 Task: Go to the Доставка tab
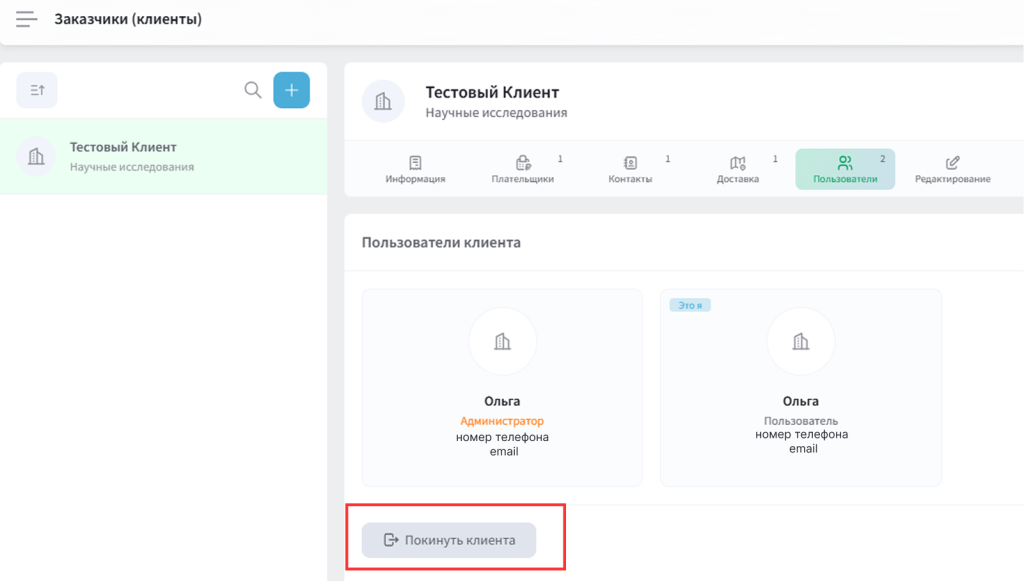[x=738, y=170]
